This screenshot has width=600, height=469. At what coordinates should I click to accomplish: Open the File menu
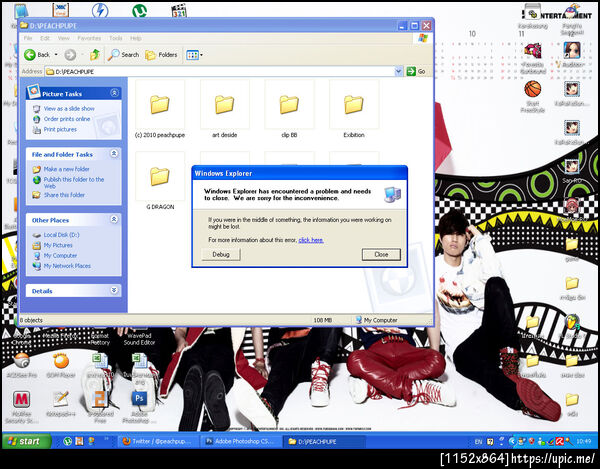click(x=28, y=38)
